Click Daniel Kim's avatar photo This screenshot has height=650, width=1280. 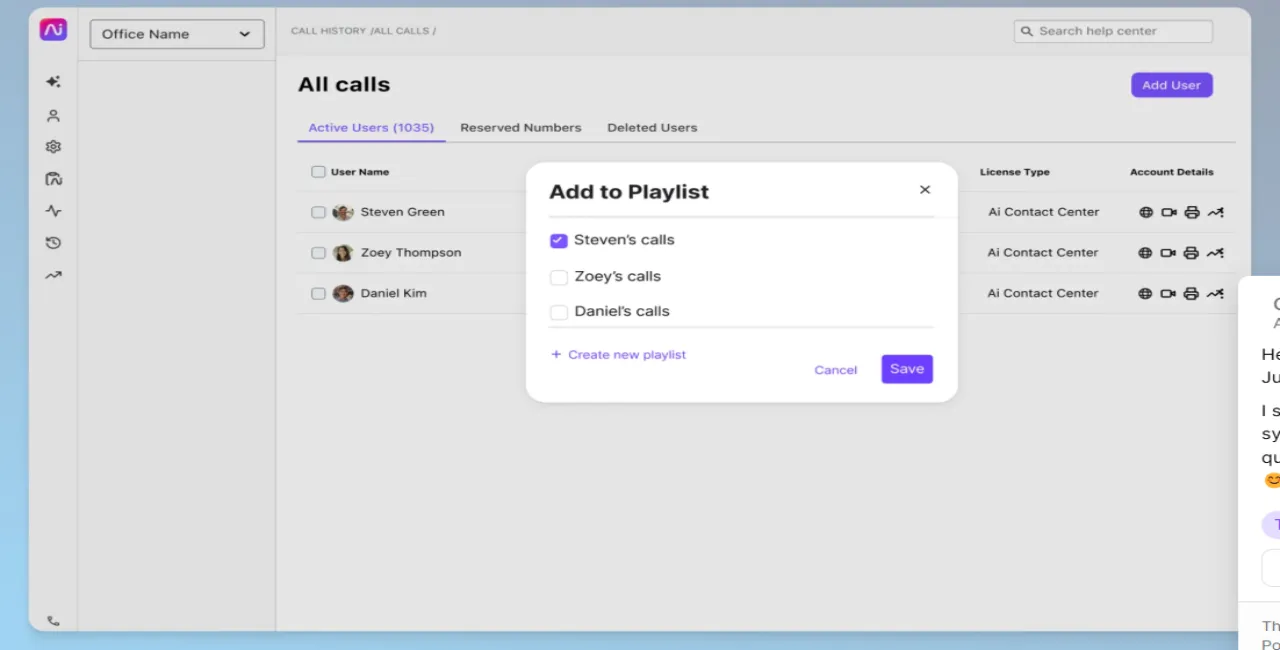[x=343, y=294]
